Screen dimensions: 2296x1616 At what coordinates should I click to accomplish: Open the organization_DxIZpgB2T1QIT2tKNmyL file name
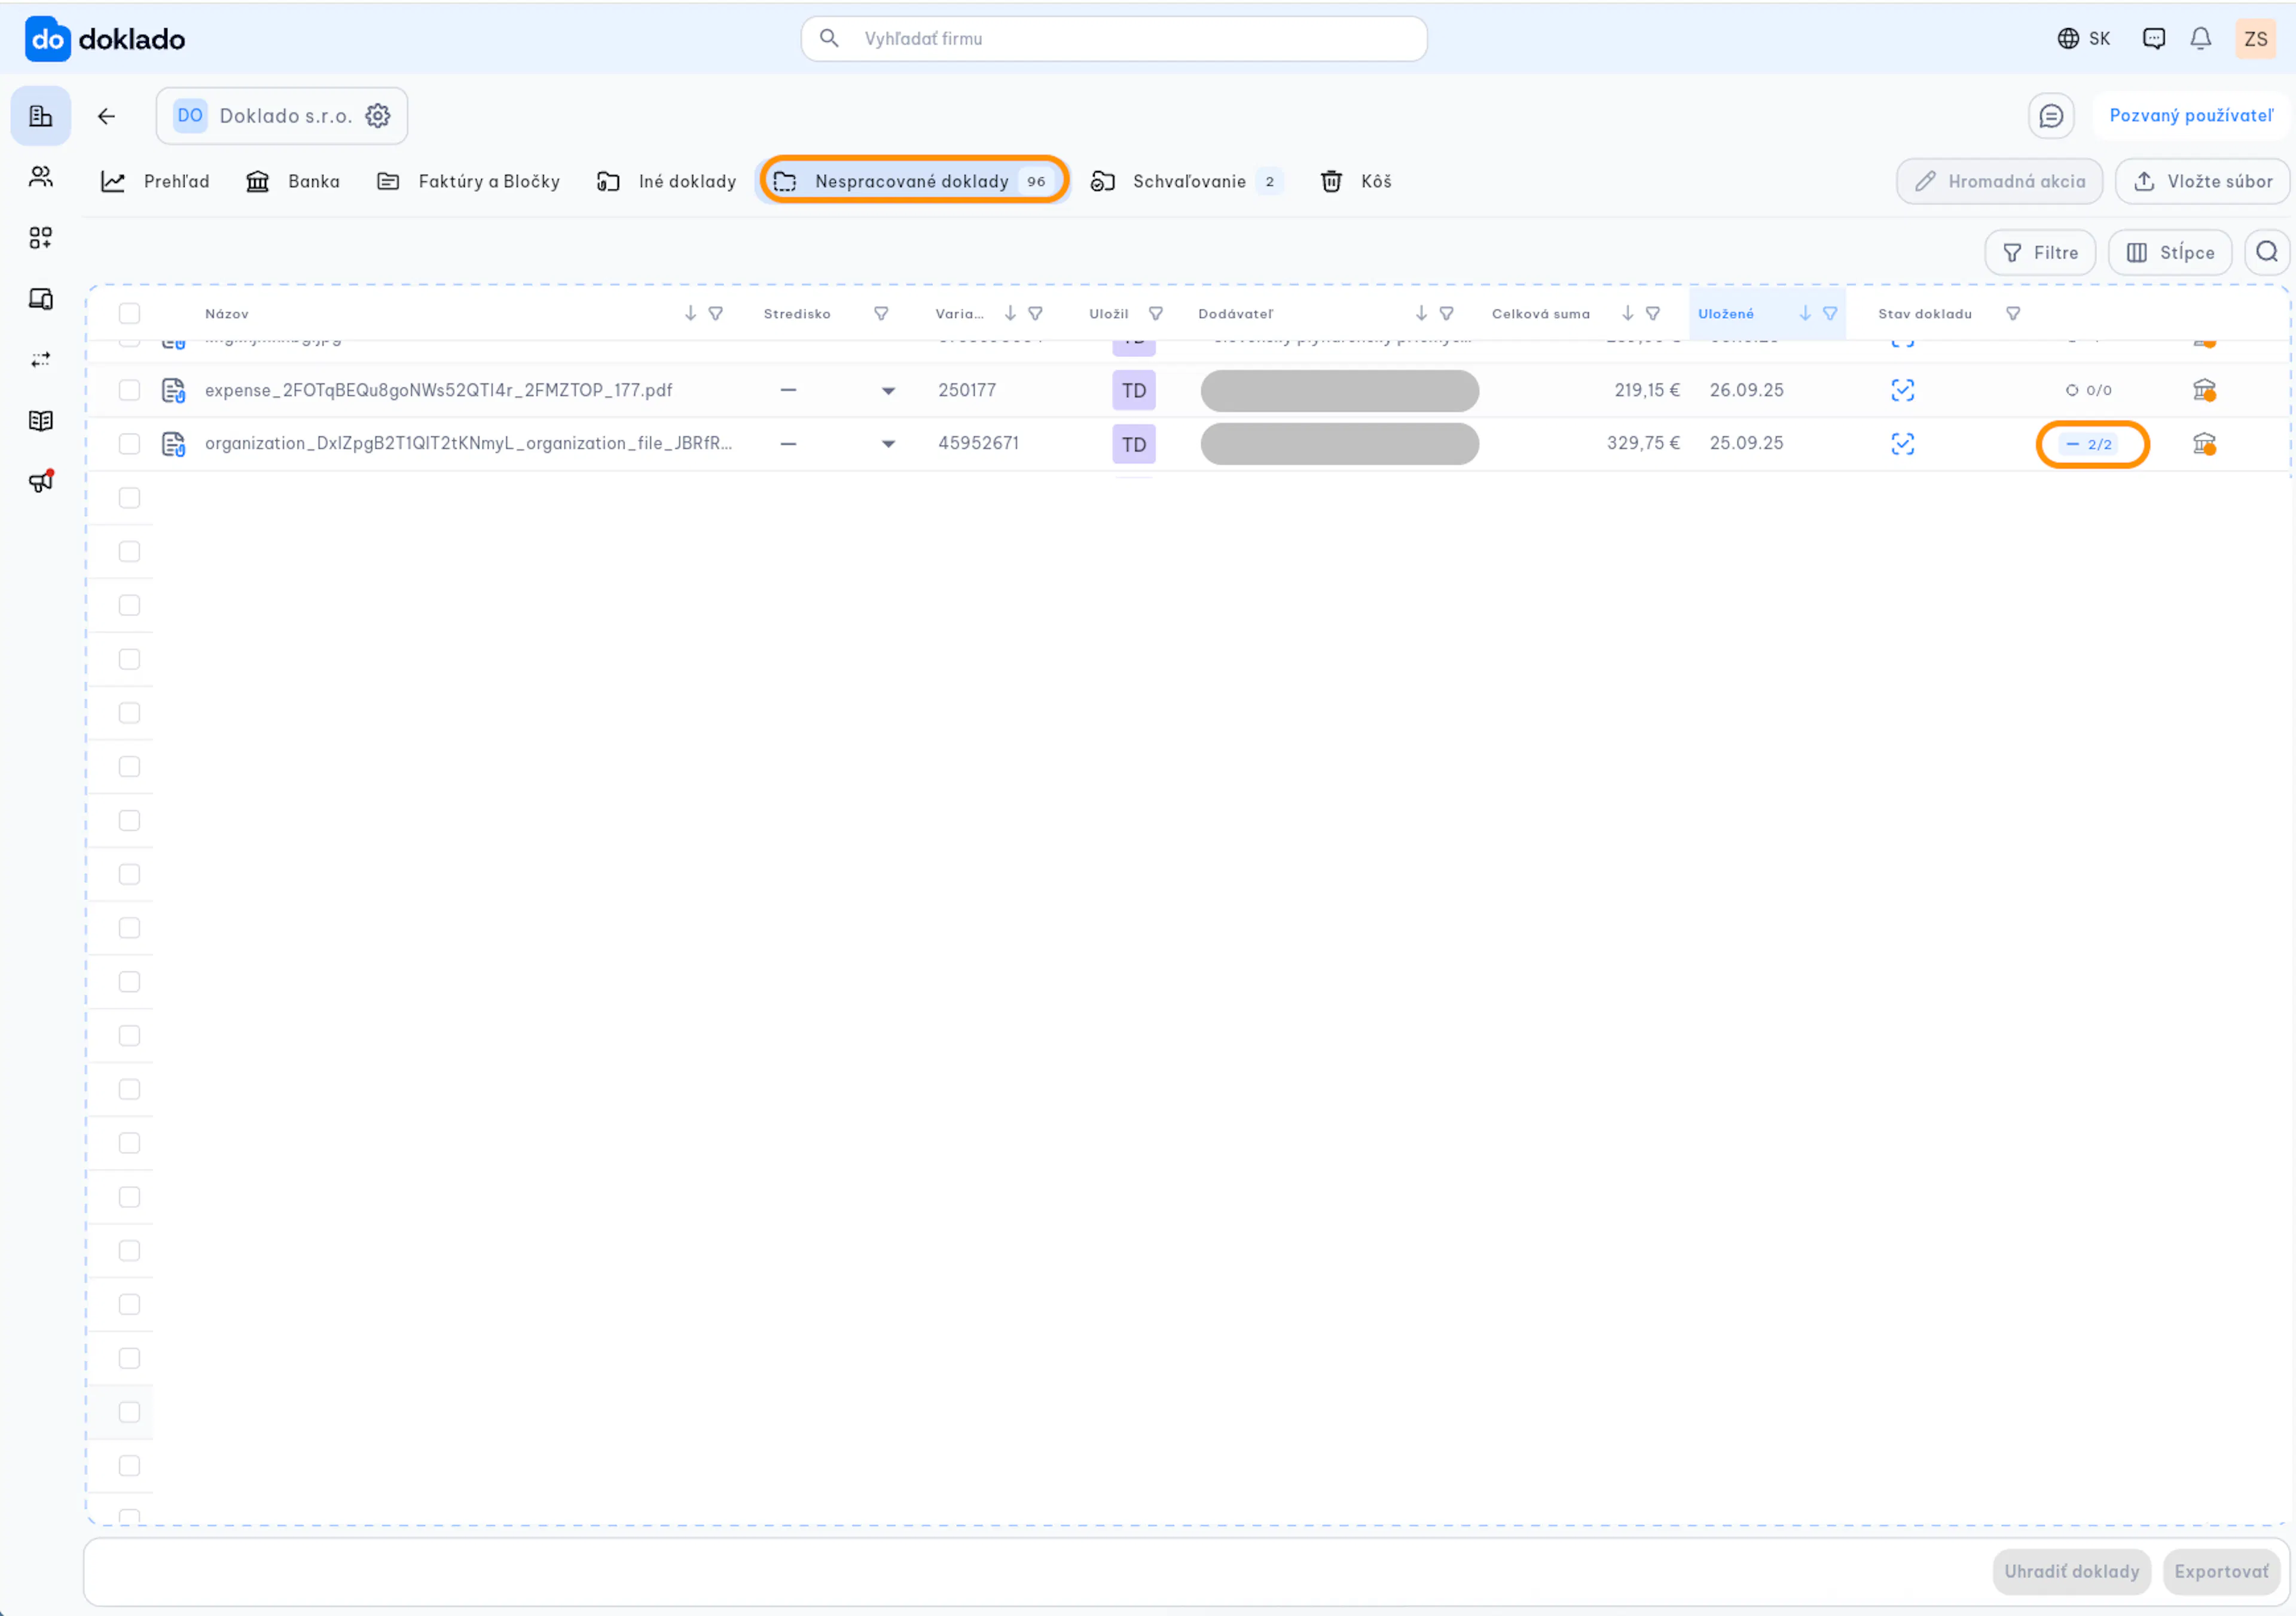(x=468, y=444)
